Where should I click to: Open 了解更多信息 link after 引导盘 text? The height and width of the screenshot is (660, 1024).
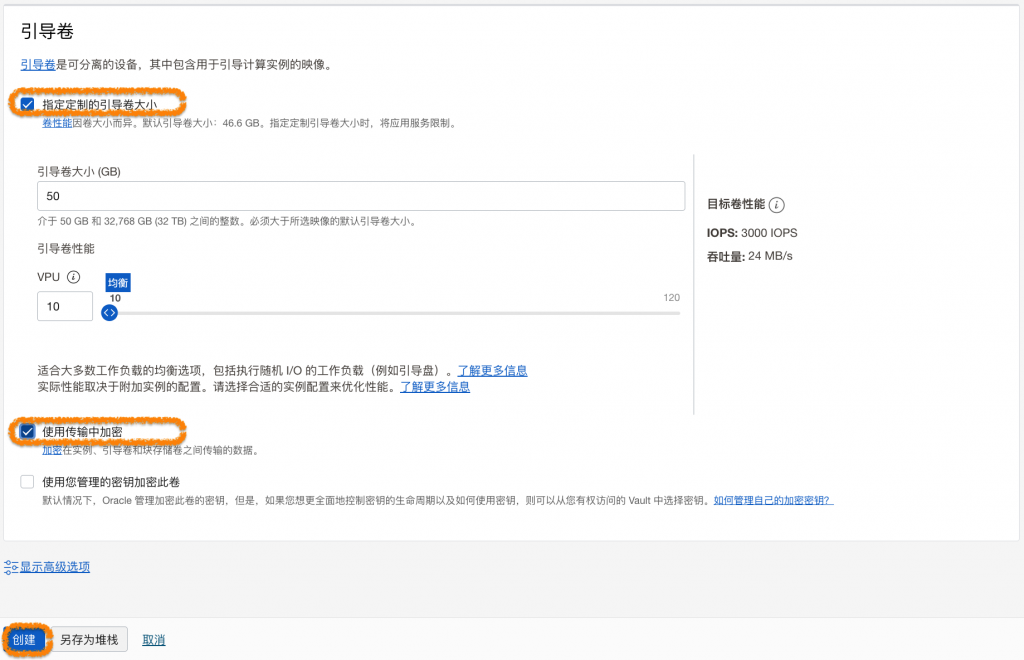pos(492,370)
